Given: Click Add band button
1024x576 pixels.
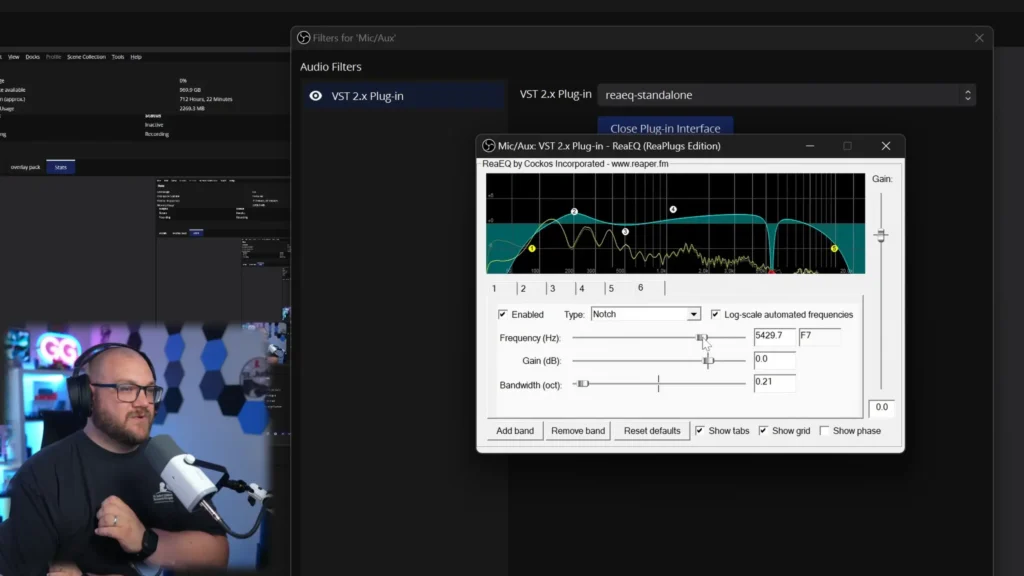Looking at the screenshot, I should click(515, 430).
